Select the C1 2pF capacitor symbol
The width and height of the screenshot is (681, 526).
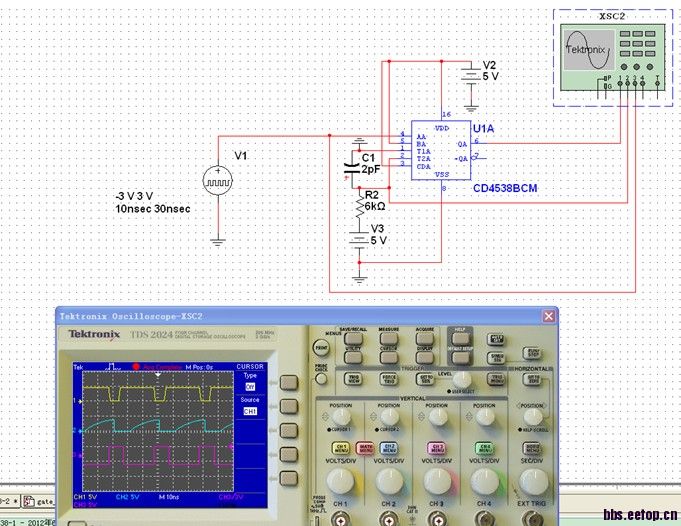(x=351, y=168)
